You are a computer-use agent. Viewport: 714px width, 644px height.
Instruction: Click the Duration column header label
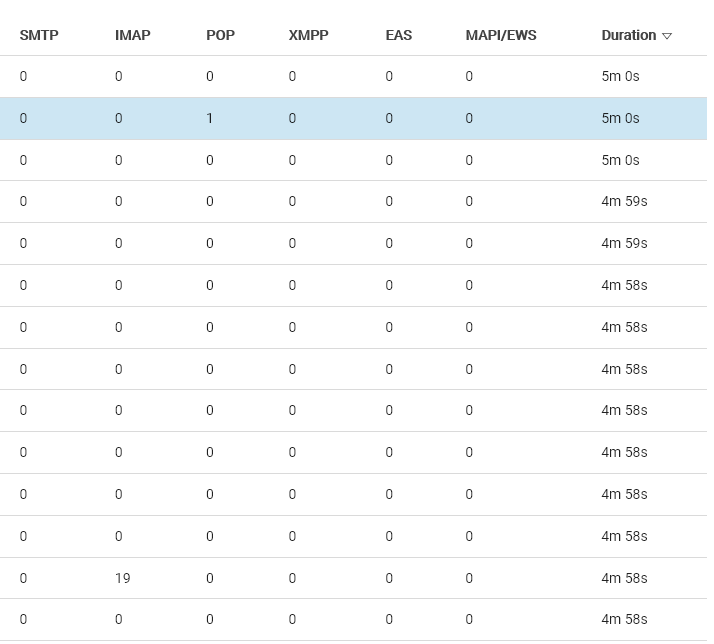click(x=628, y=35)
